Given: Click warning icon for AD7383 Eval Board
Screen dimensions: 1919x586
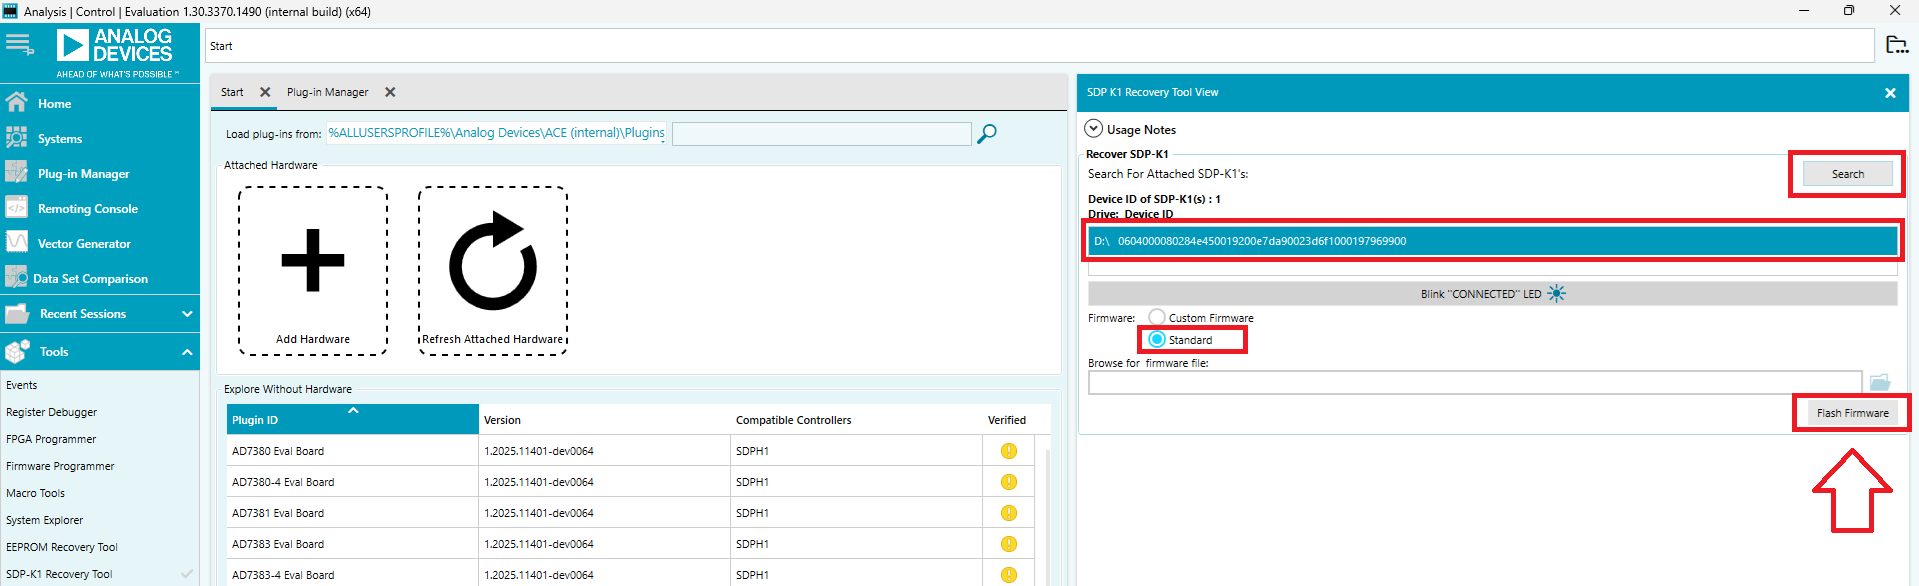Looking at the screenshot, I should (1008, 544).
